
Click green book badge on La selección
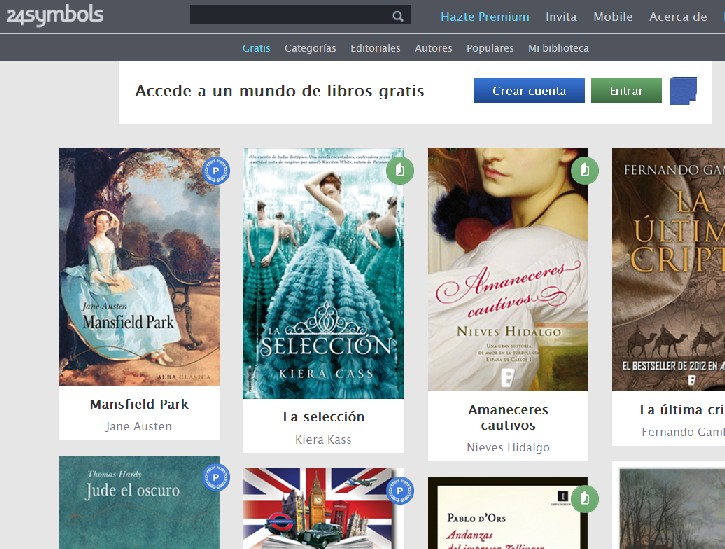pos(399,171)
